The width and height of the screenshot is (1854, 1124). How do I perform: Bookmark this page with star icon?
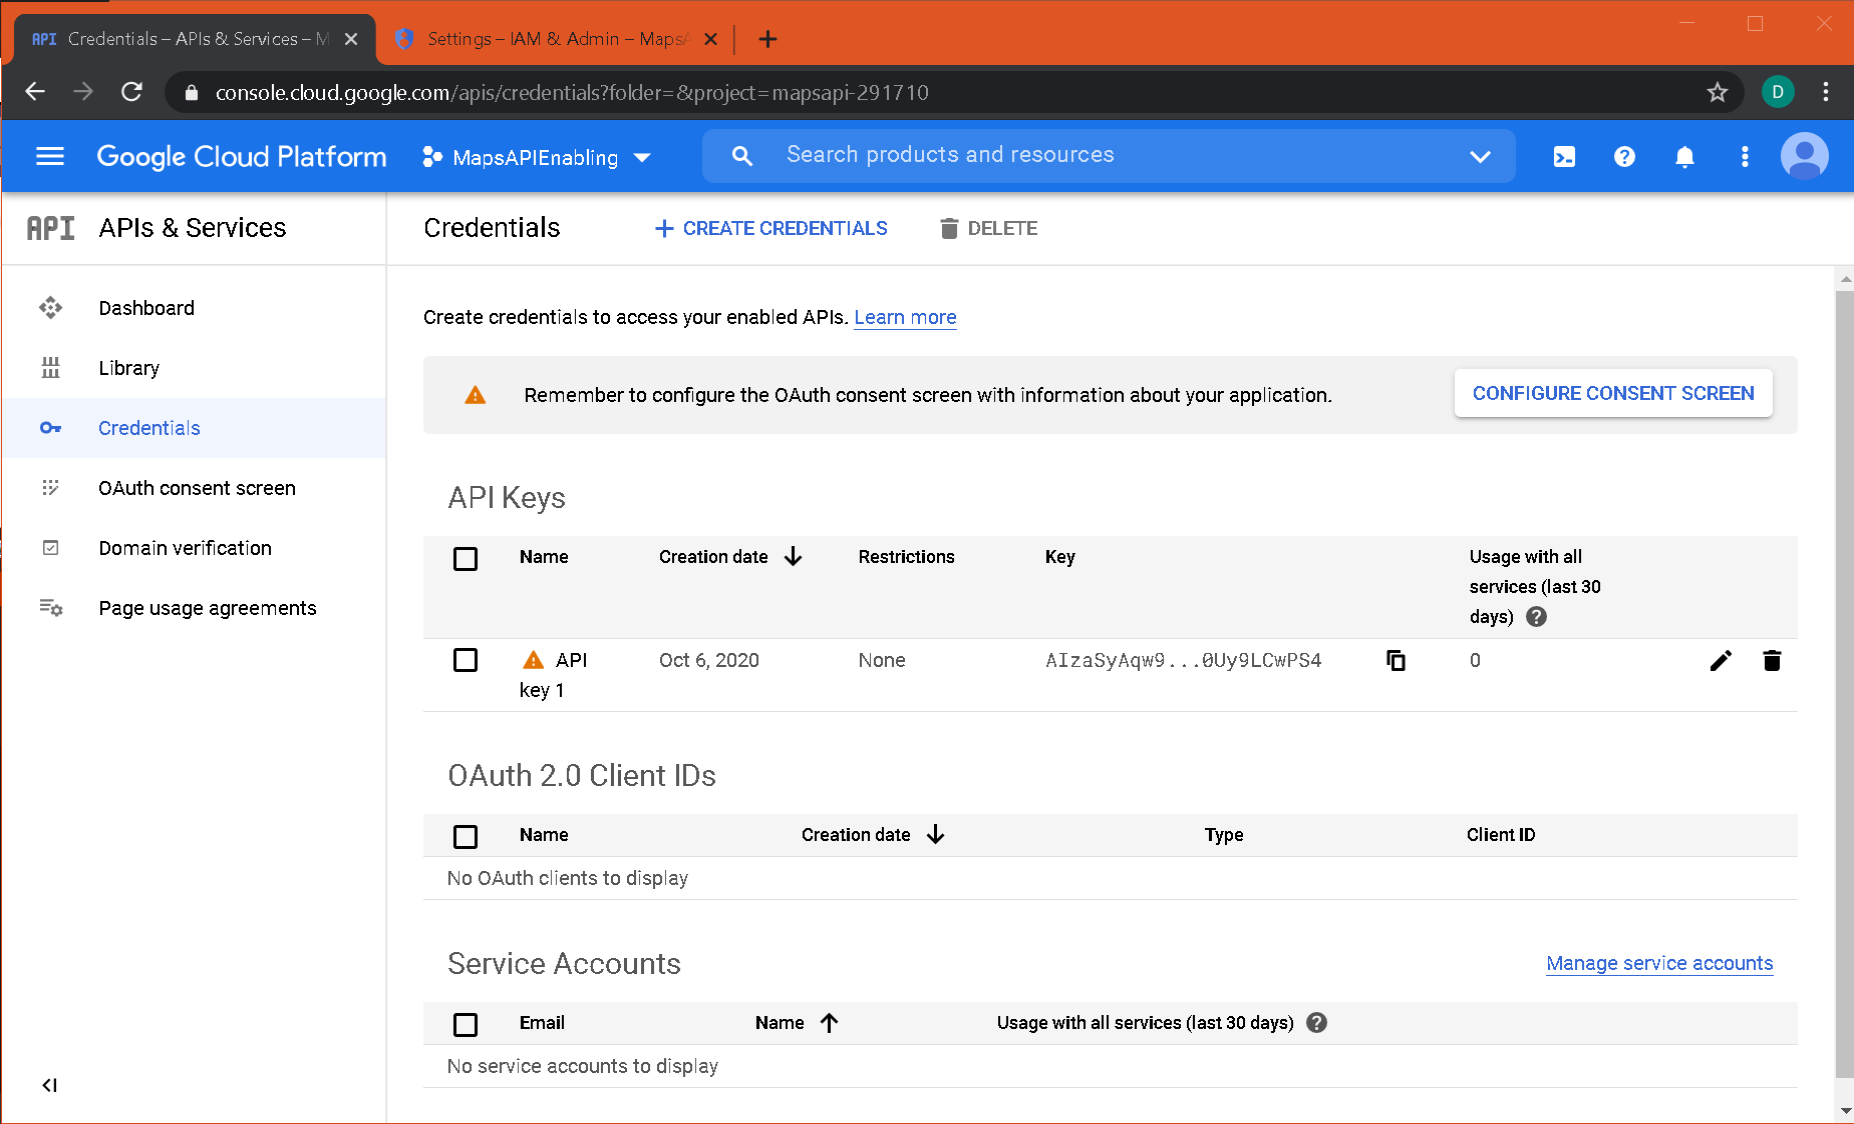click(x=1717, y=93)
